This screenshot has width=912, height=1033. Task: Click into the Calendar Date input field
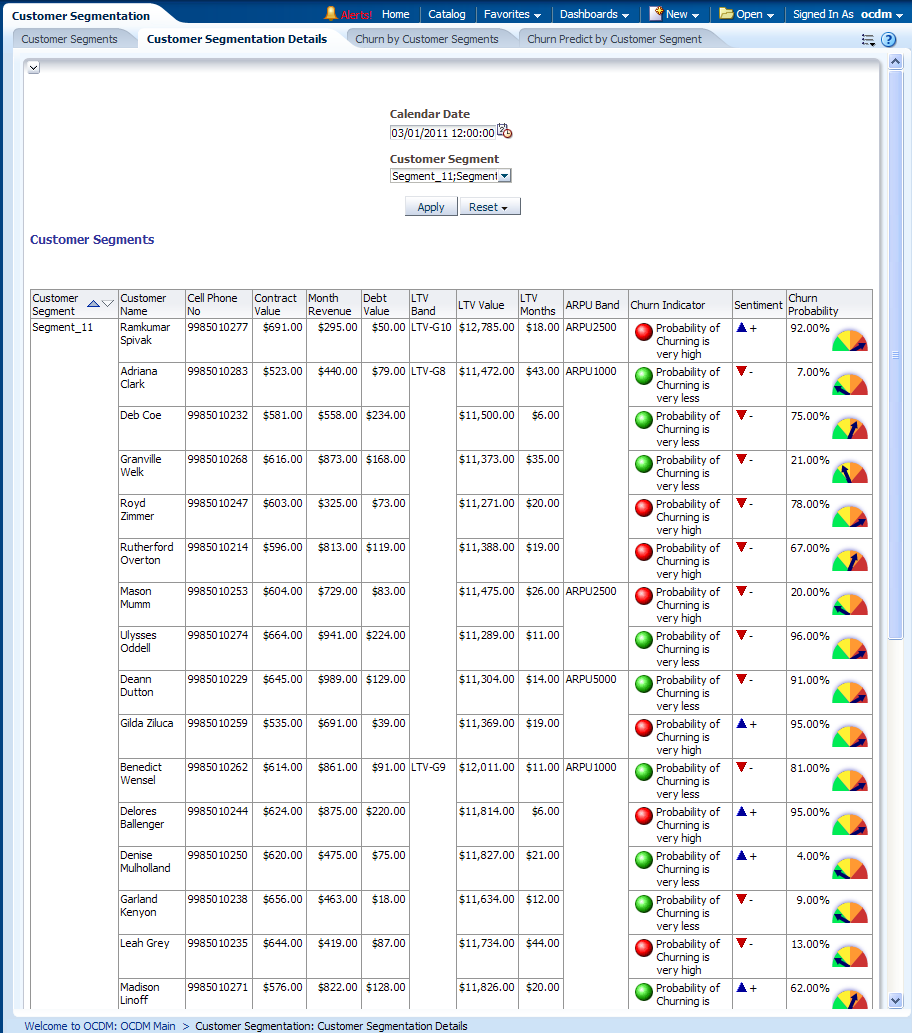[x=442, y=132]
